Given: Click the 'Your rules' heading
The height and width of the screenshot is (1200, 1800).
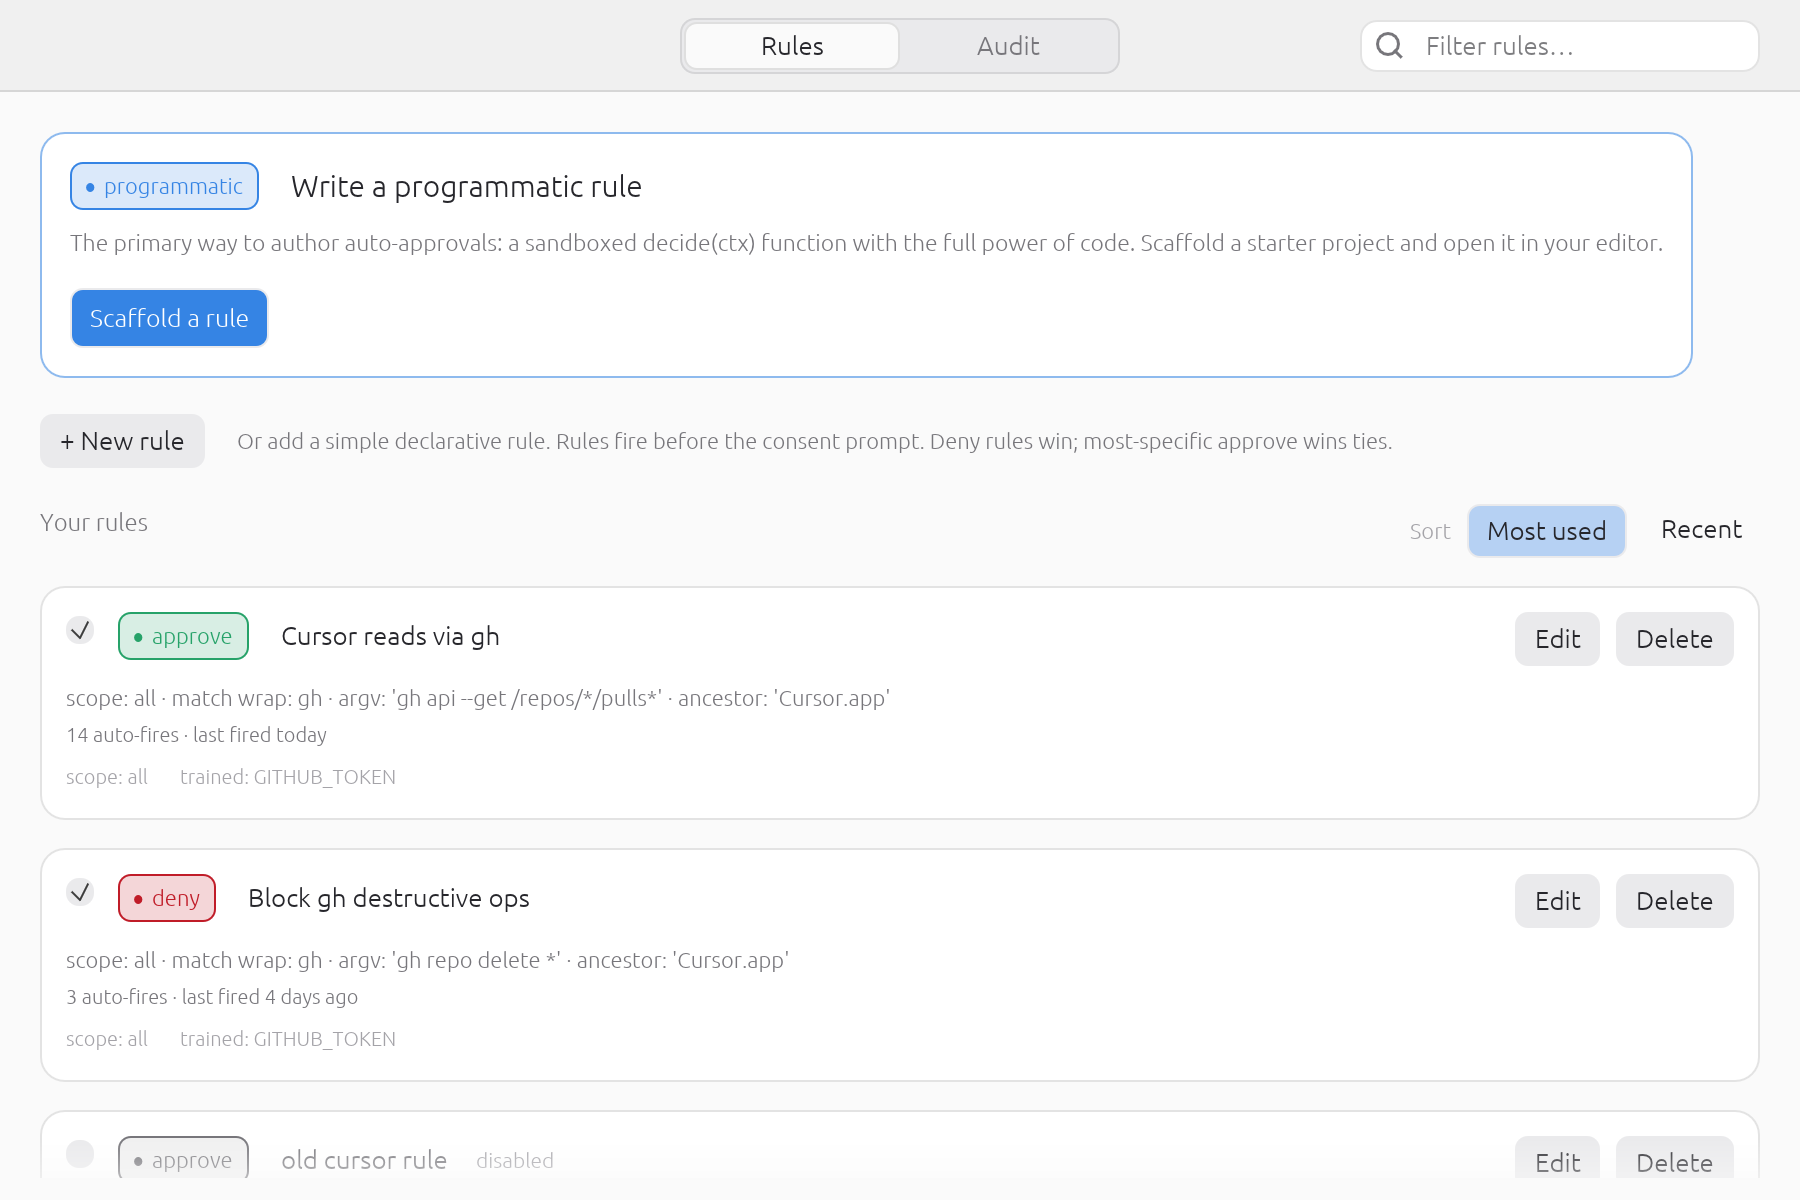Looking at the screenshot, I should coord(94,522).
